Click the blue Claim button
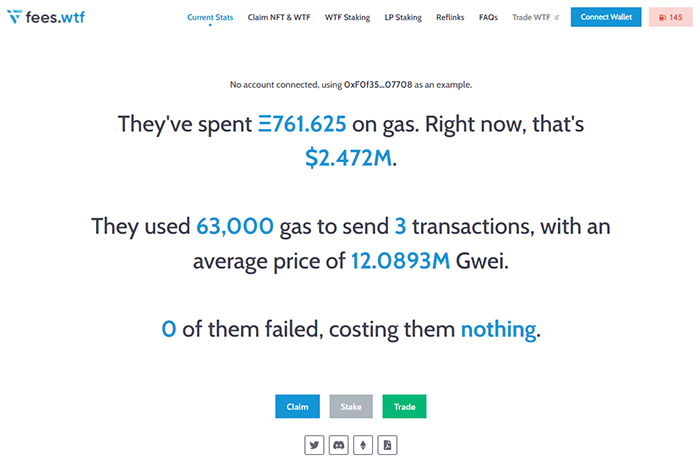 coord(297,406)
